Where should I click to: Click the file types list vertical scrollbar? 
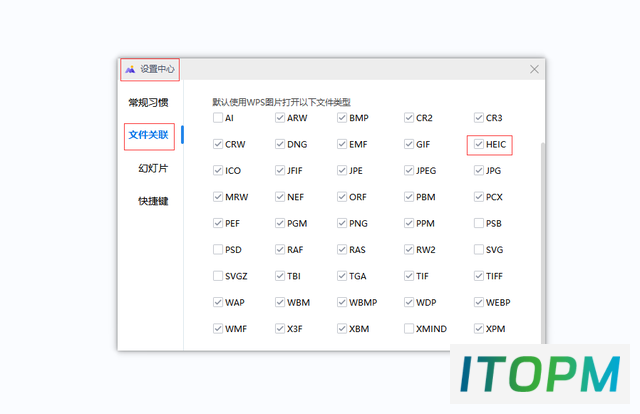point(543,243)
